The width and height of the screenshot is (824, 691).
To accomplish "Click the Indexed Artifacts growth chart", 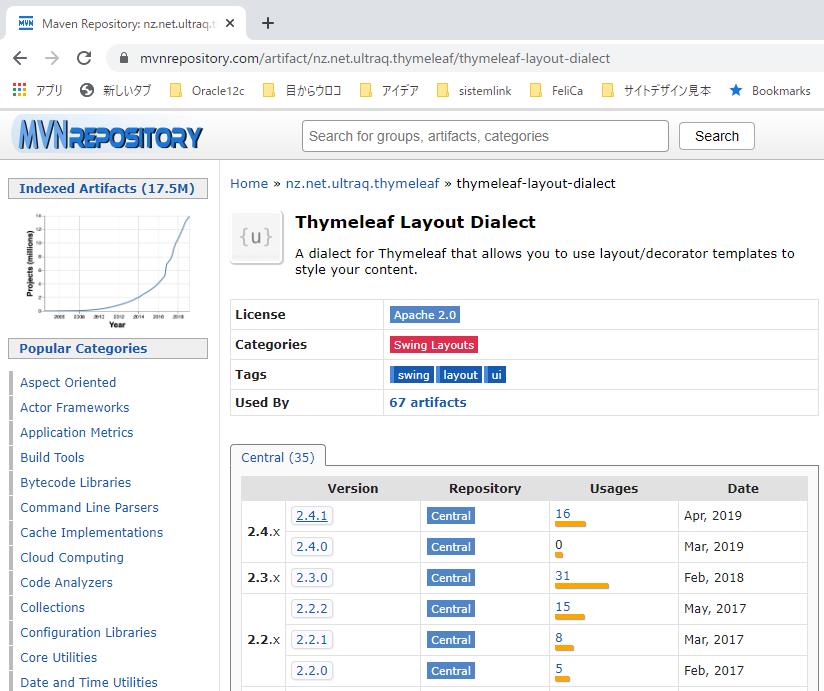I will [108, 270].
